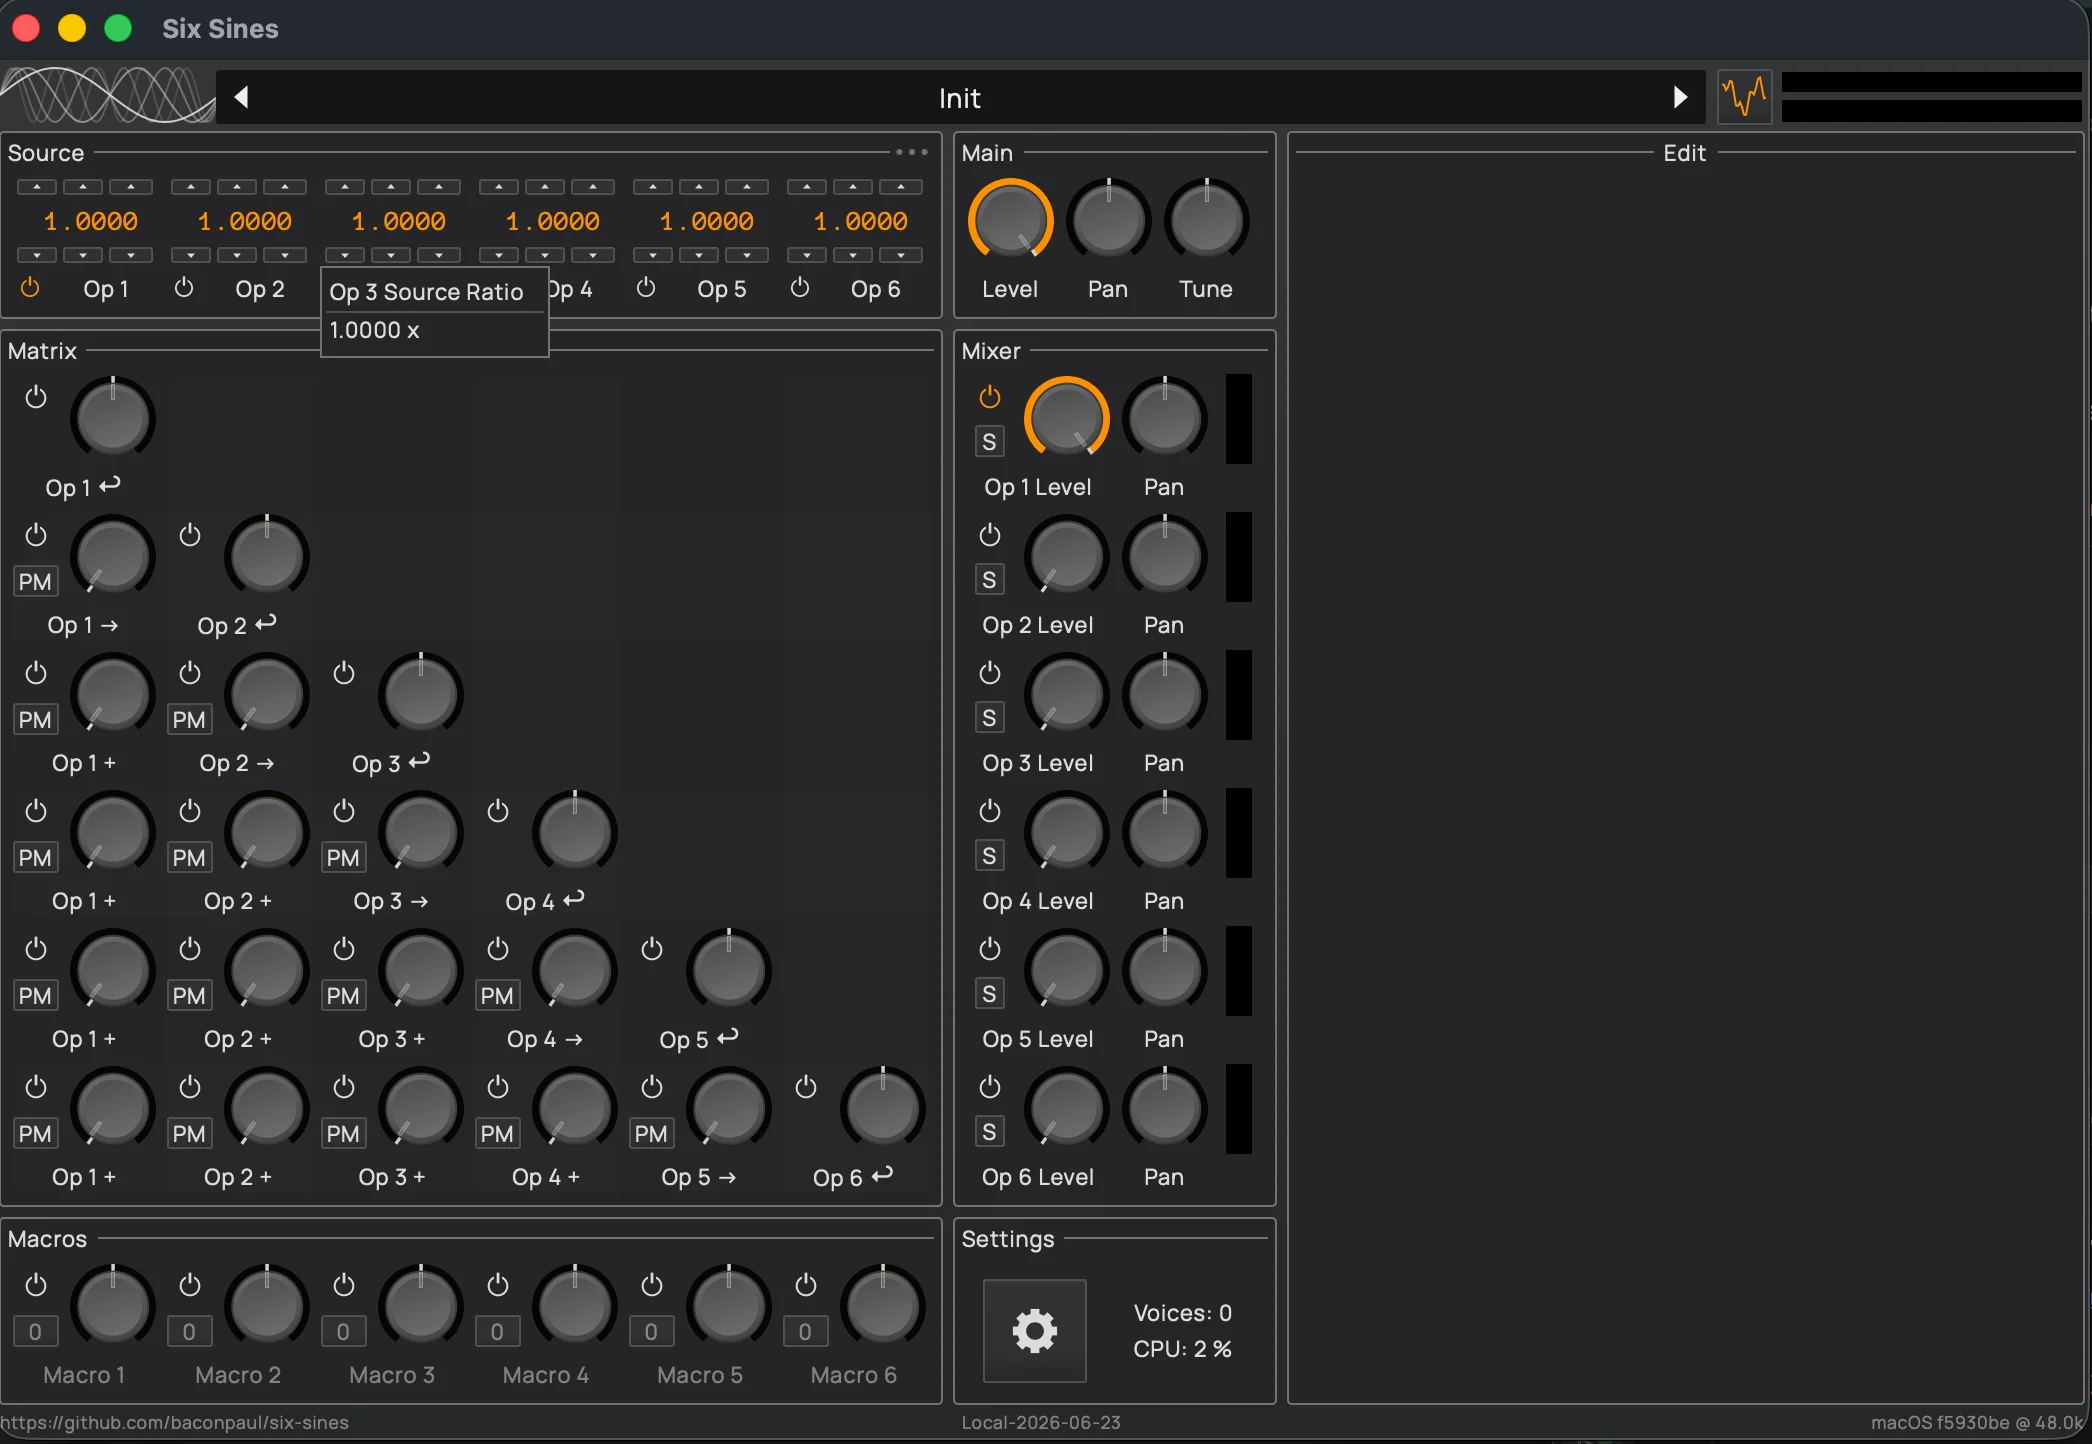Screen dimensions: 2092x1444
Task: Enable Op 1 feedback power in Matrix
Action: click(36, 397)
